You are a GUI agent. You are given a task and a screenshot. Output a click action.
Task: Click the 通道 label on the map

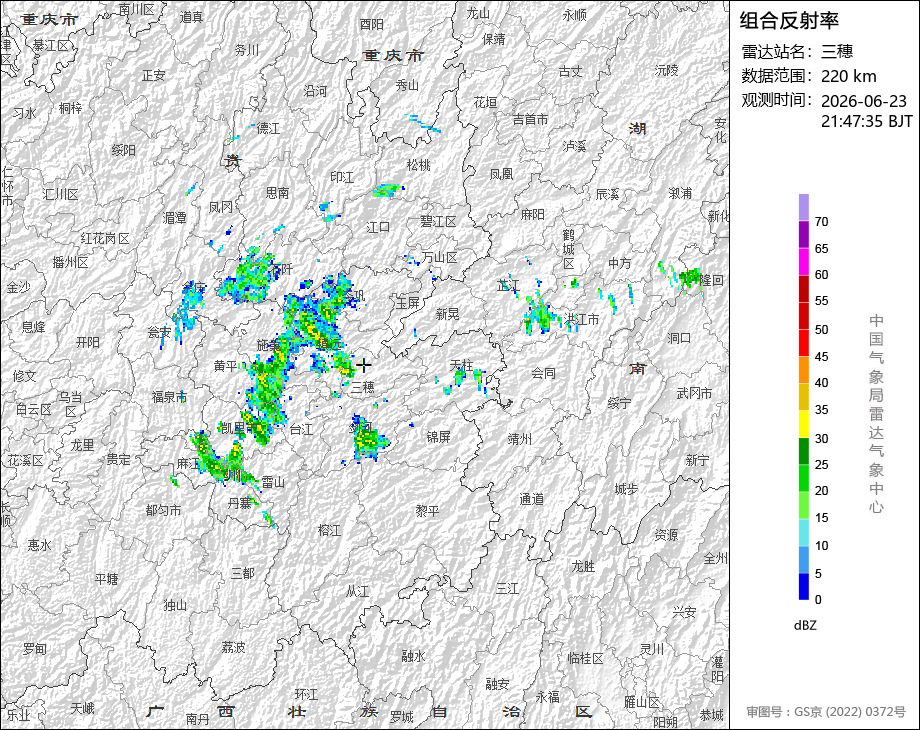[532, 499]
